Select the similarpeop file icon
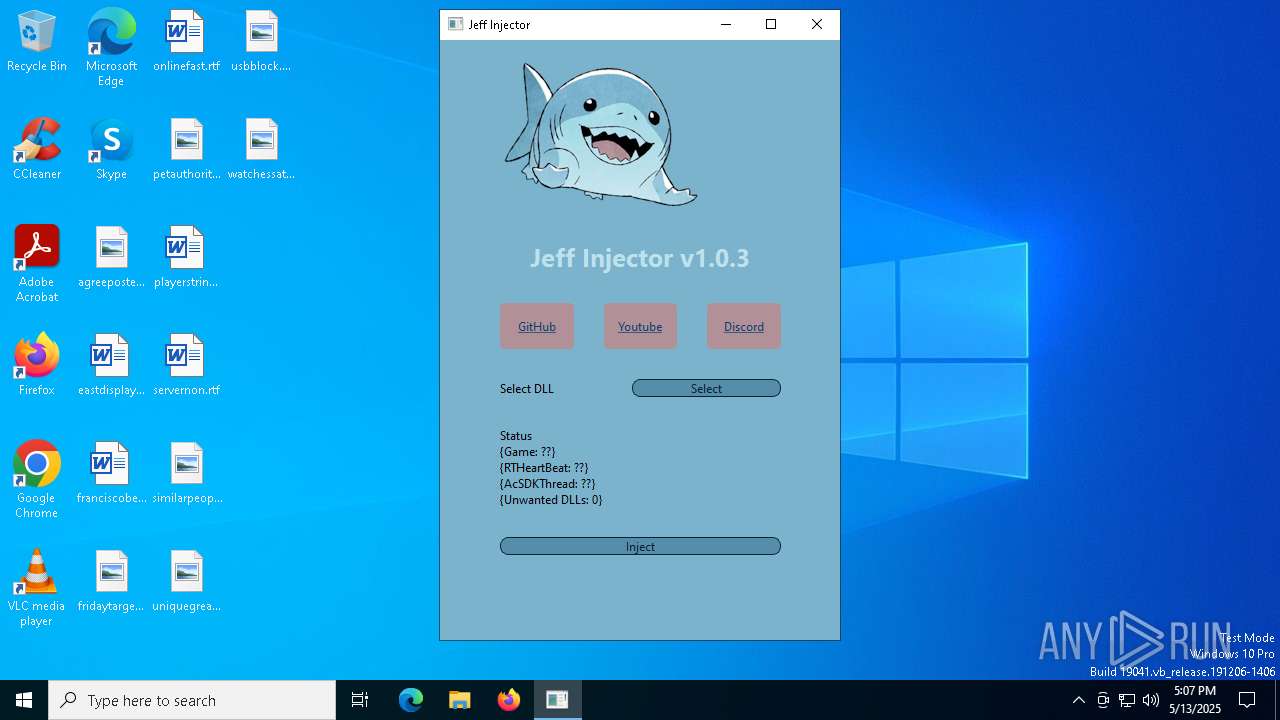Screen dimensions: 1280x720 186,474
